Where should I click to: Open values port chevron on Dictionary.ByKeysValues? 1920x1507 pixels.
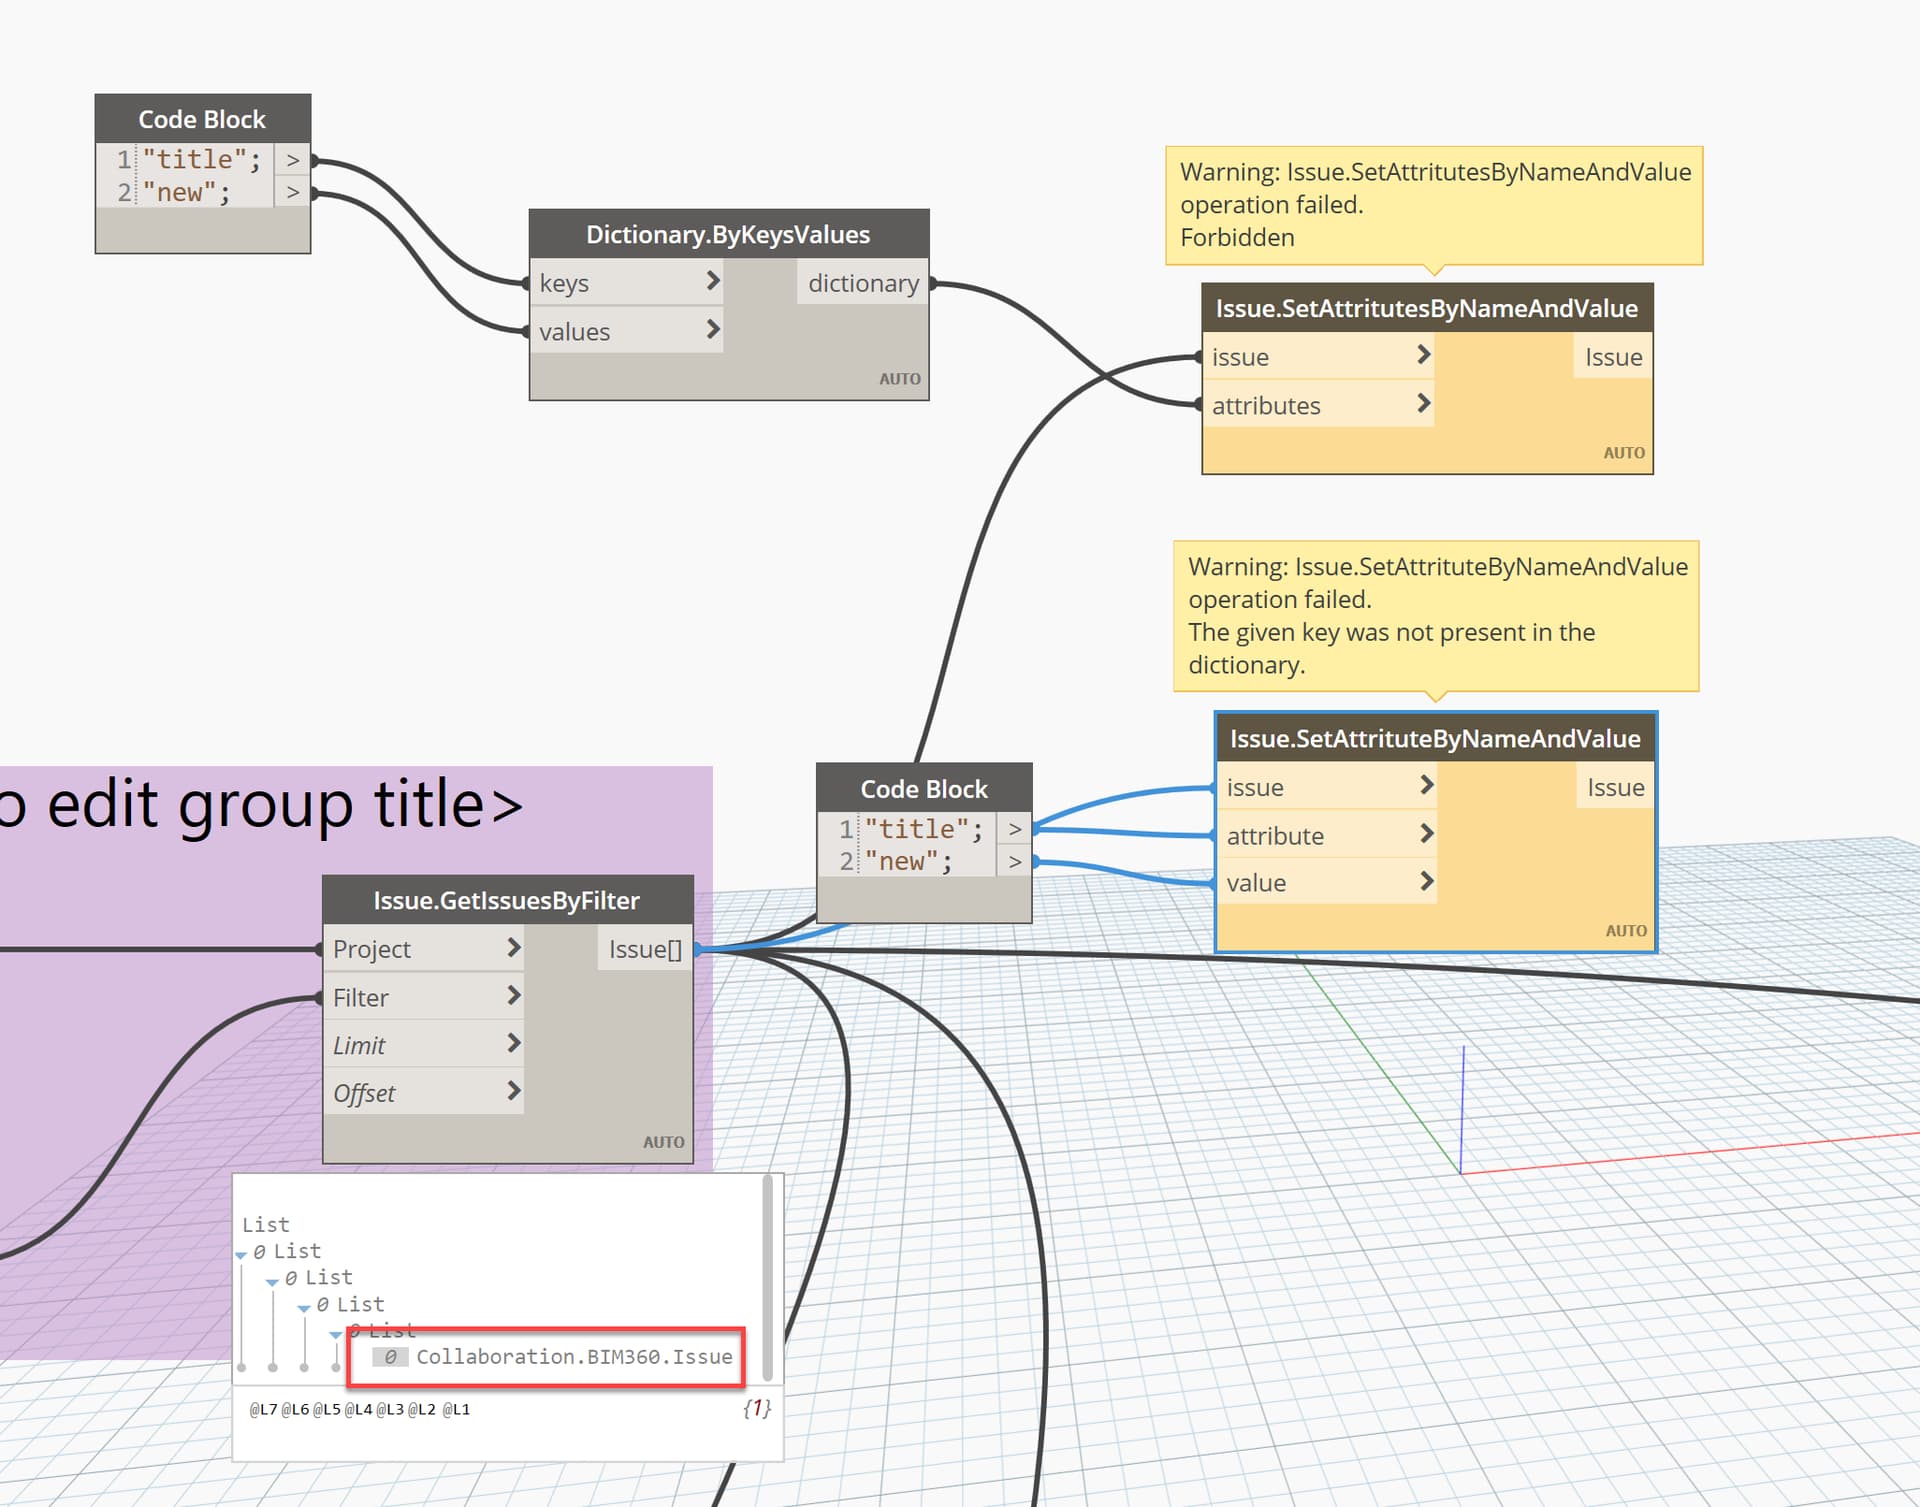tap(712, 329)
